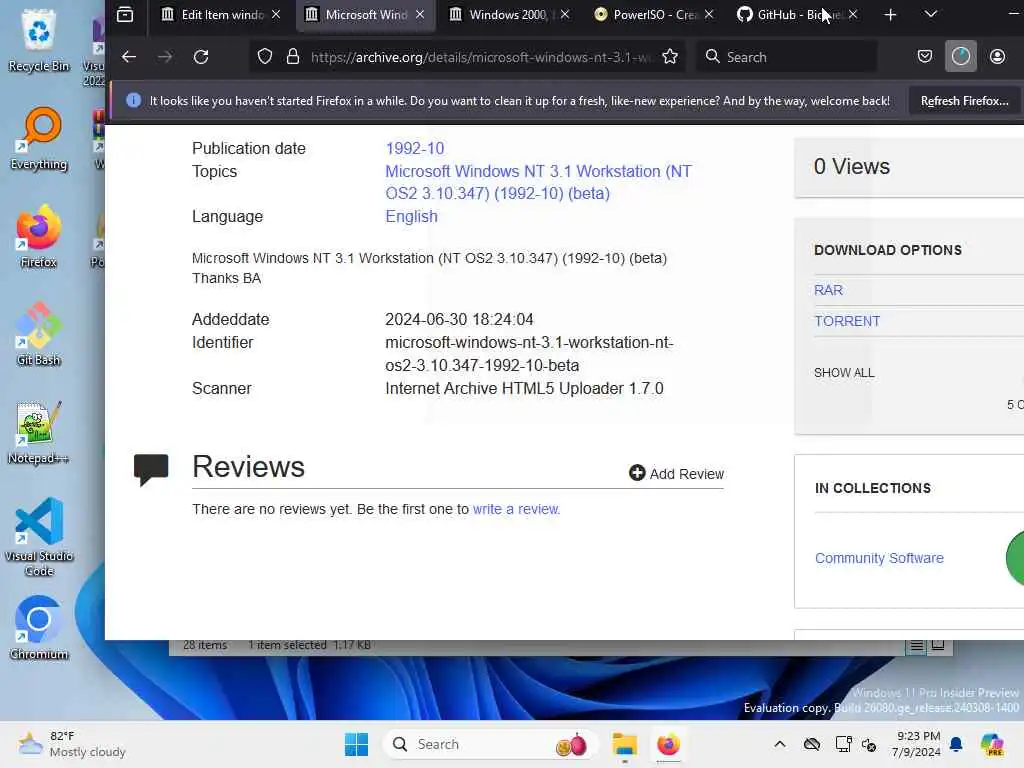Viewport: 1024px width, 768px height.
Task: Close the Edit Item window tab
Action: coord(276,14)
